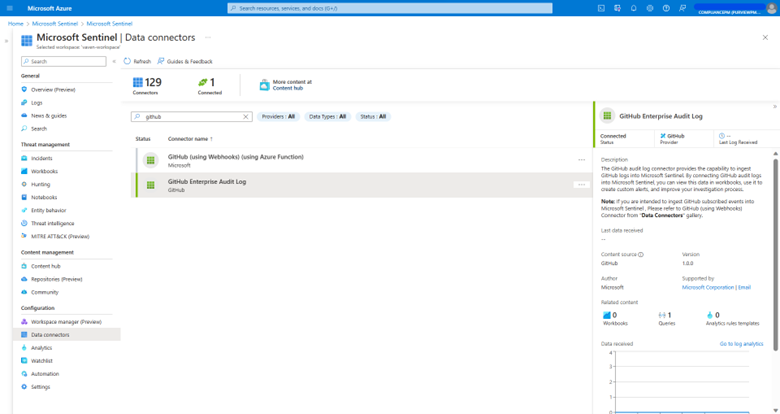This screenshot has height=414, width=780.
Task: Click the Community sidebar icon
Action: point(24,292)
